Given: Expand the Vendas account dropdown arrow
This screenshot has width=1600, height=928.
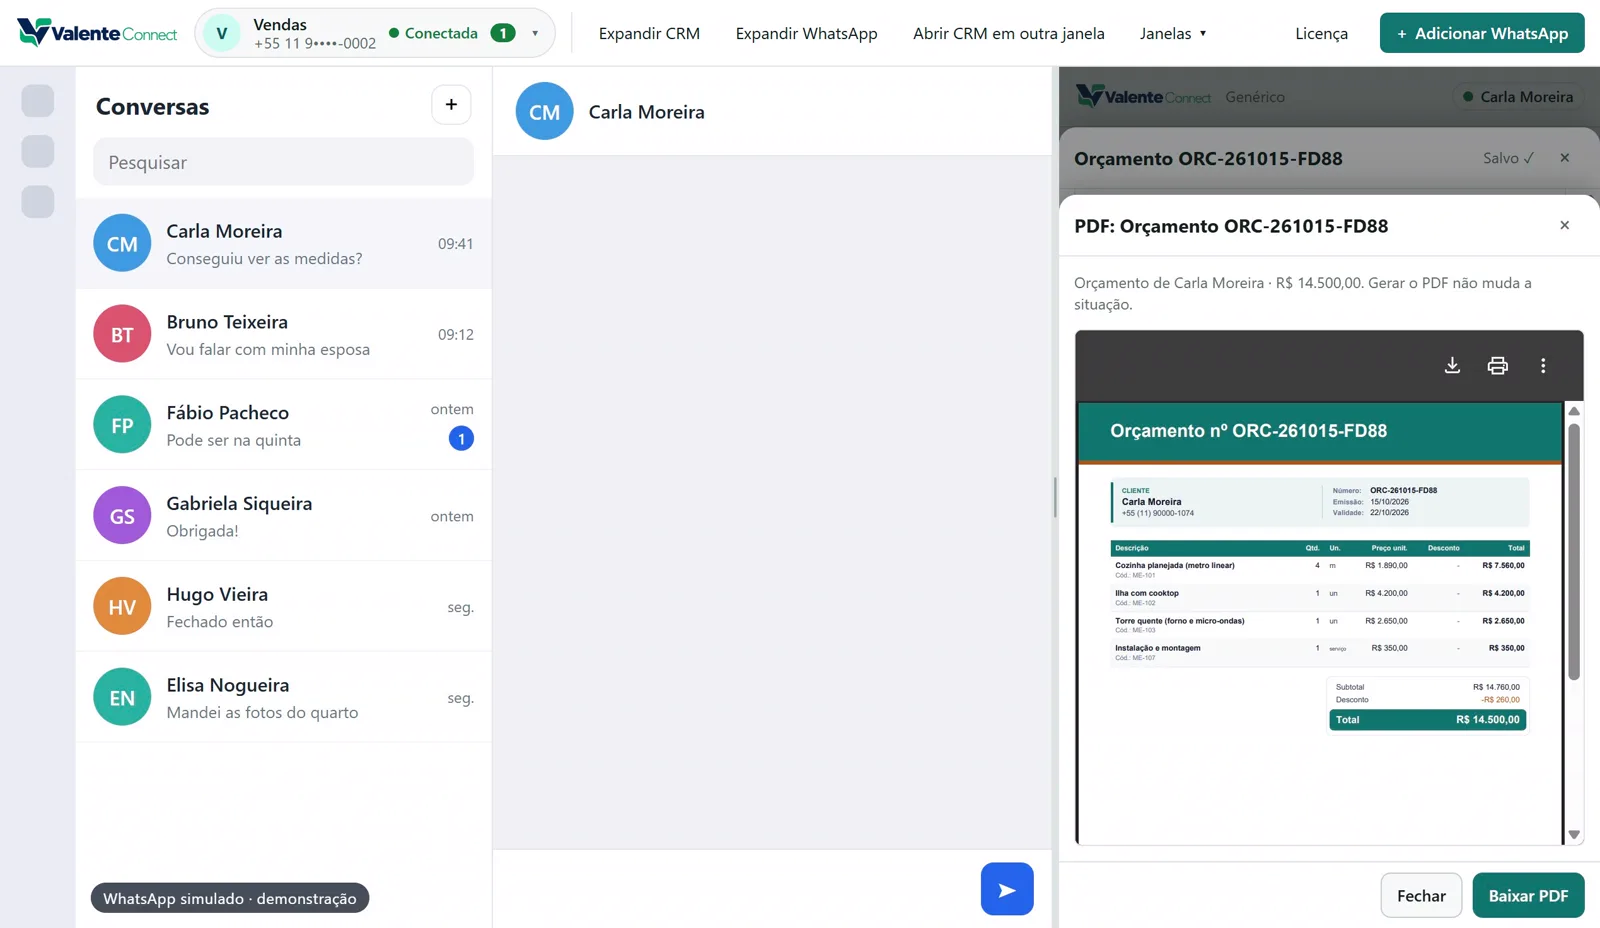Looking at the screenshot, I should pos(535,33).
